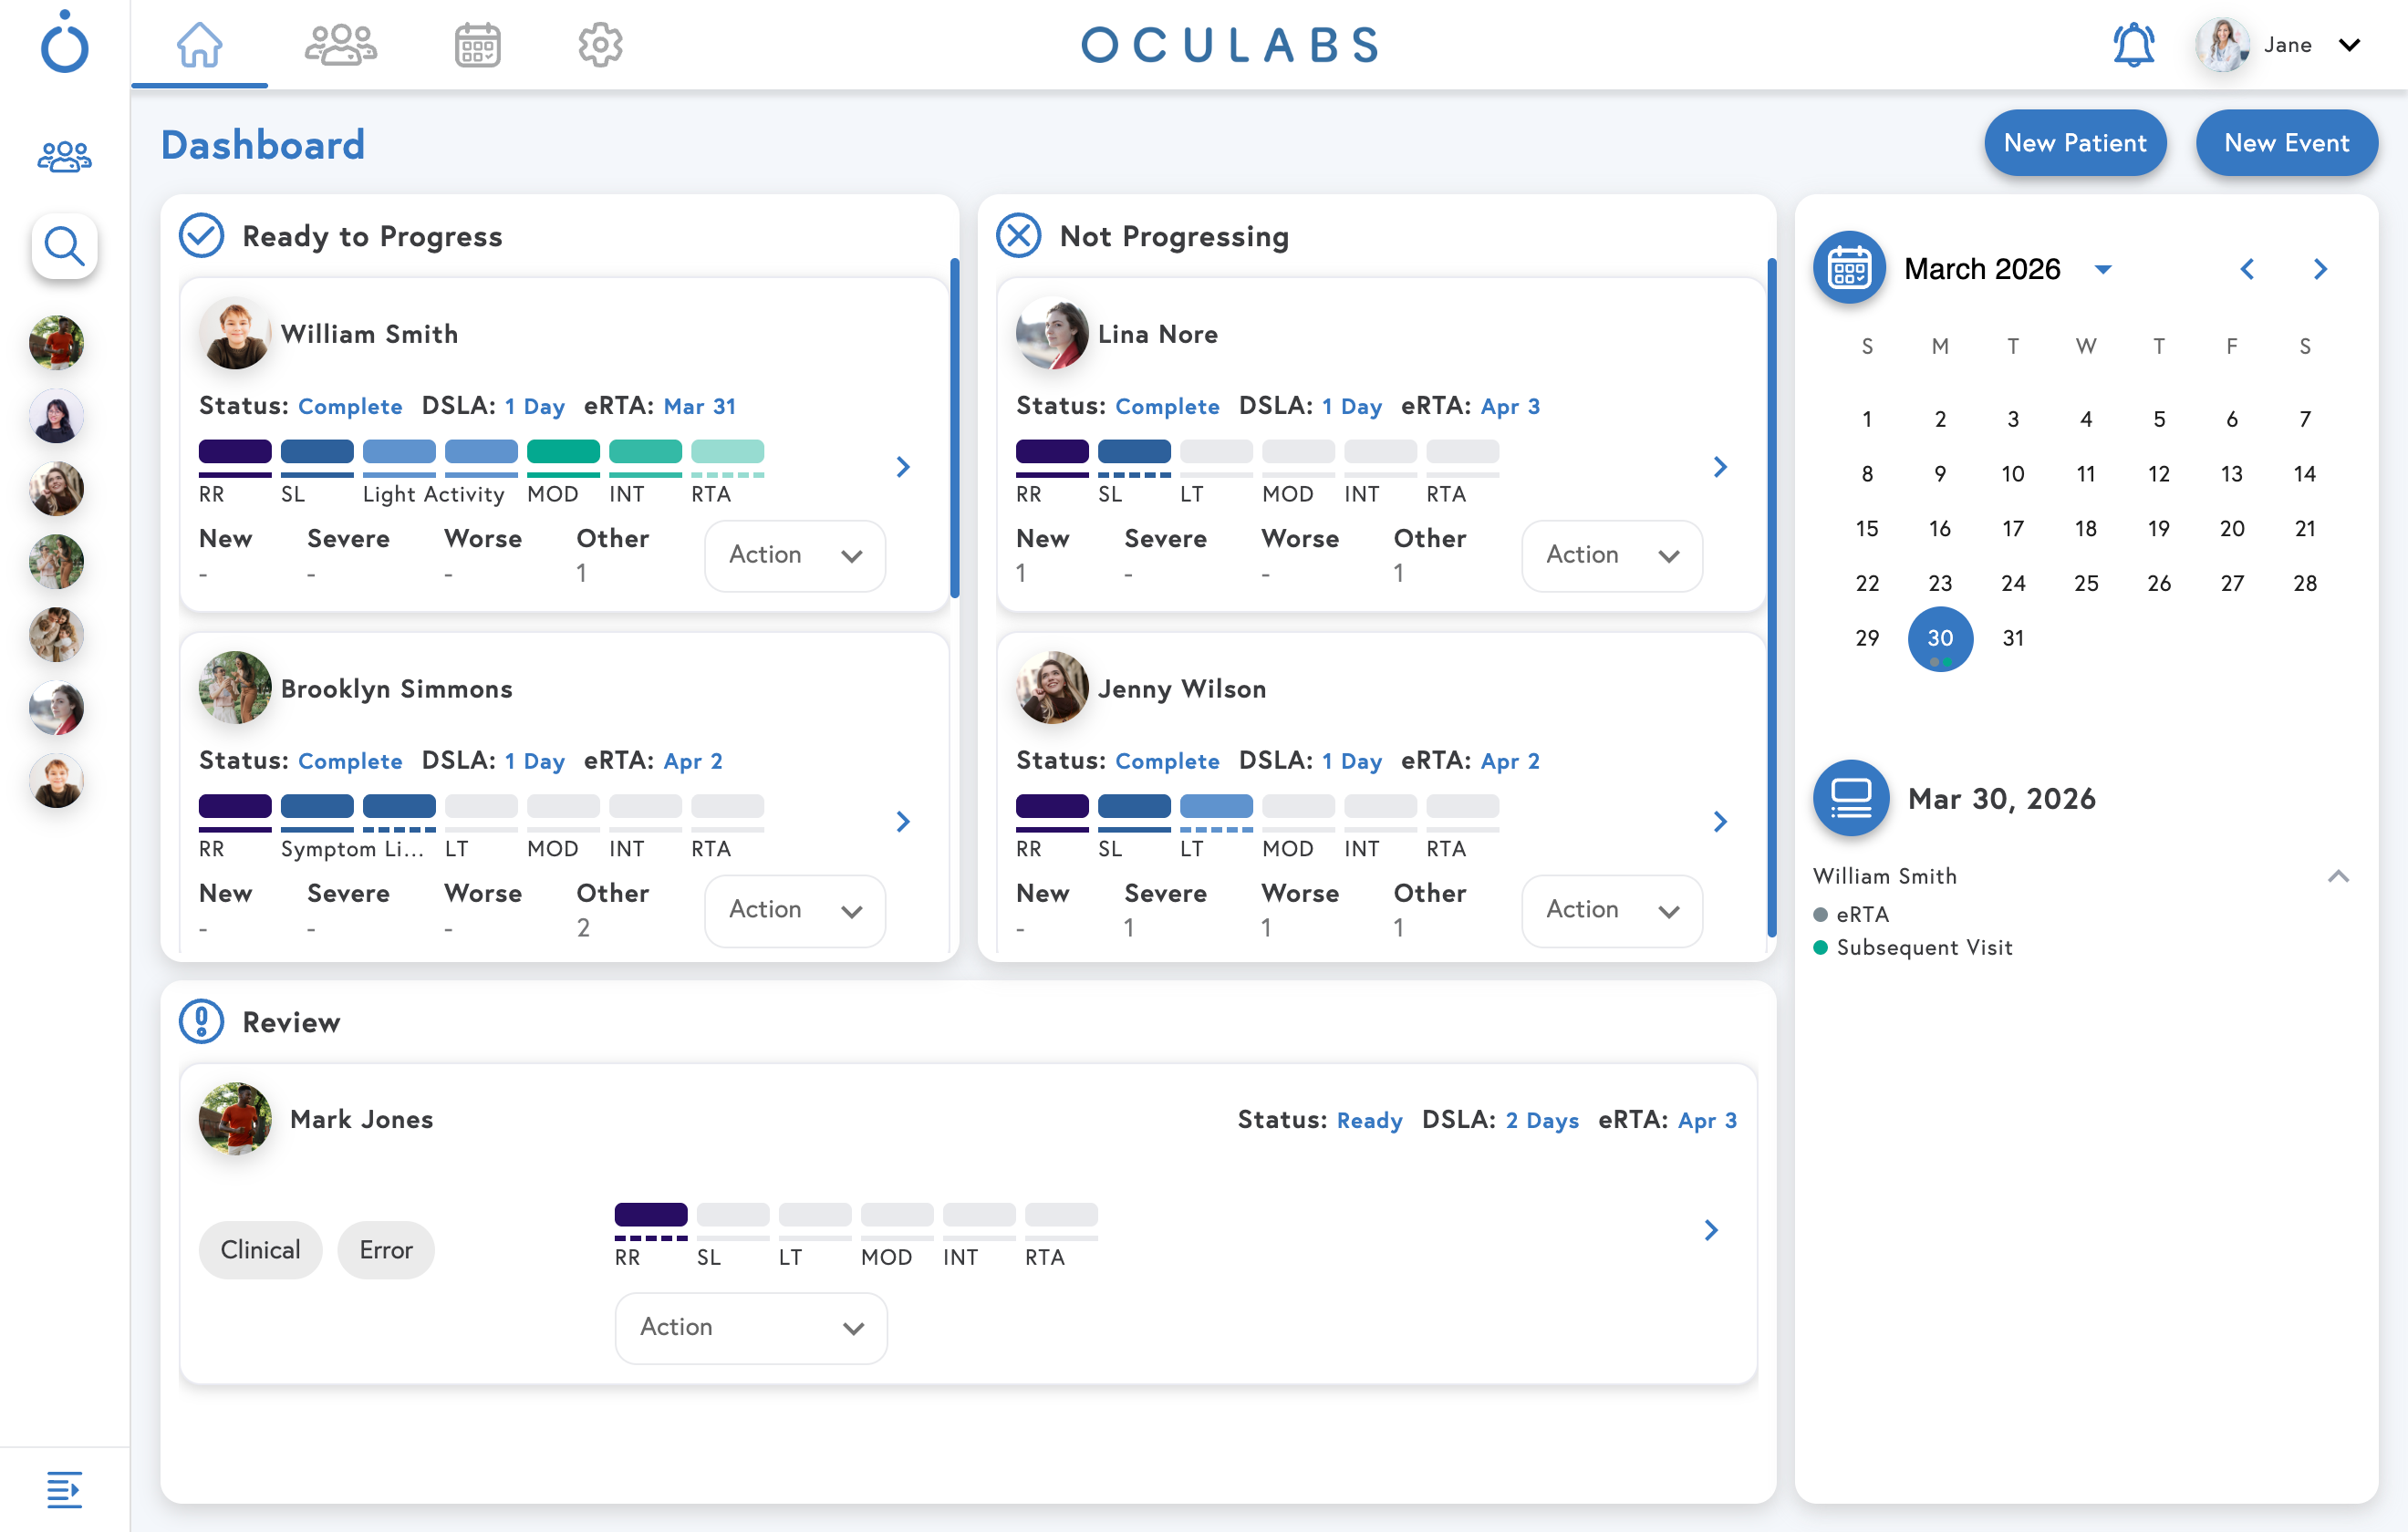Open Action dropdown for Brooklyn Simmons
The image size is (2408, 1532).
coord(795,910)
